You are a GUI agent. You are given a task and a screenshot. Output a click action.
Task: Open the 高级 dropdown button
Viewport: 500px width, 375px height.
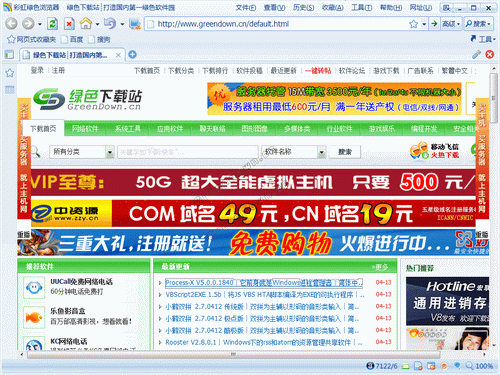coord(451,24)
